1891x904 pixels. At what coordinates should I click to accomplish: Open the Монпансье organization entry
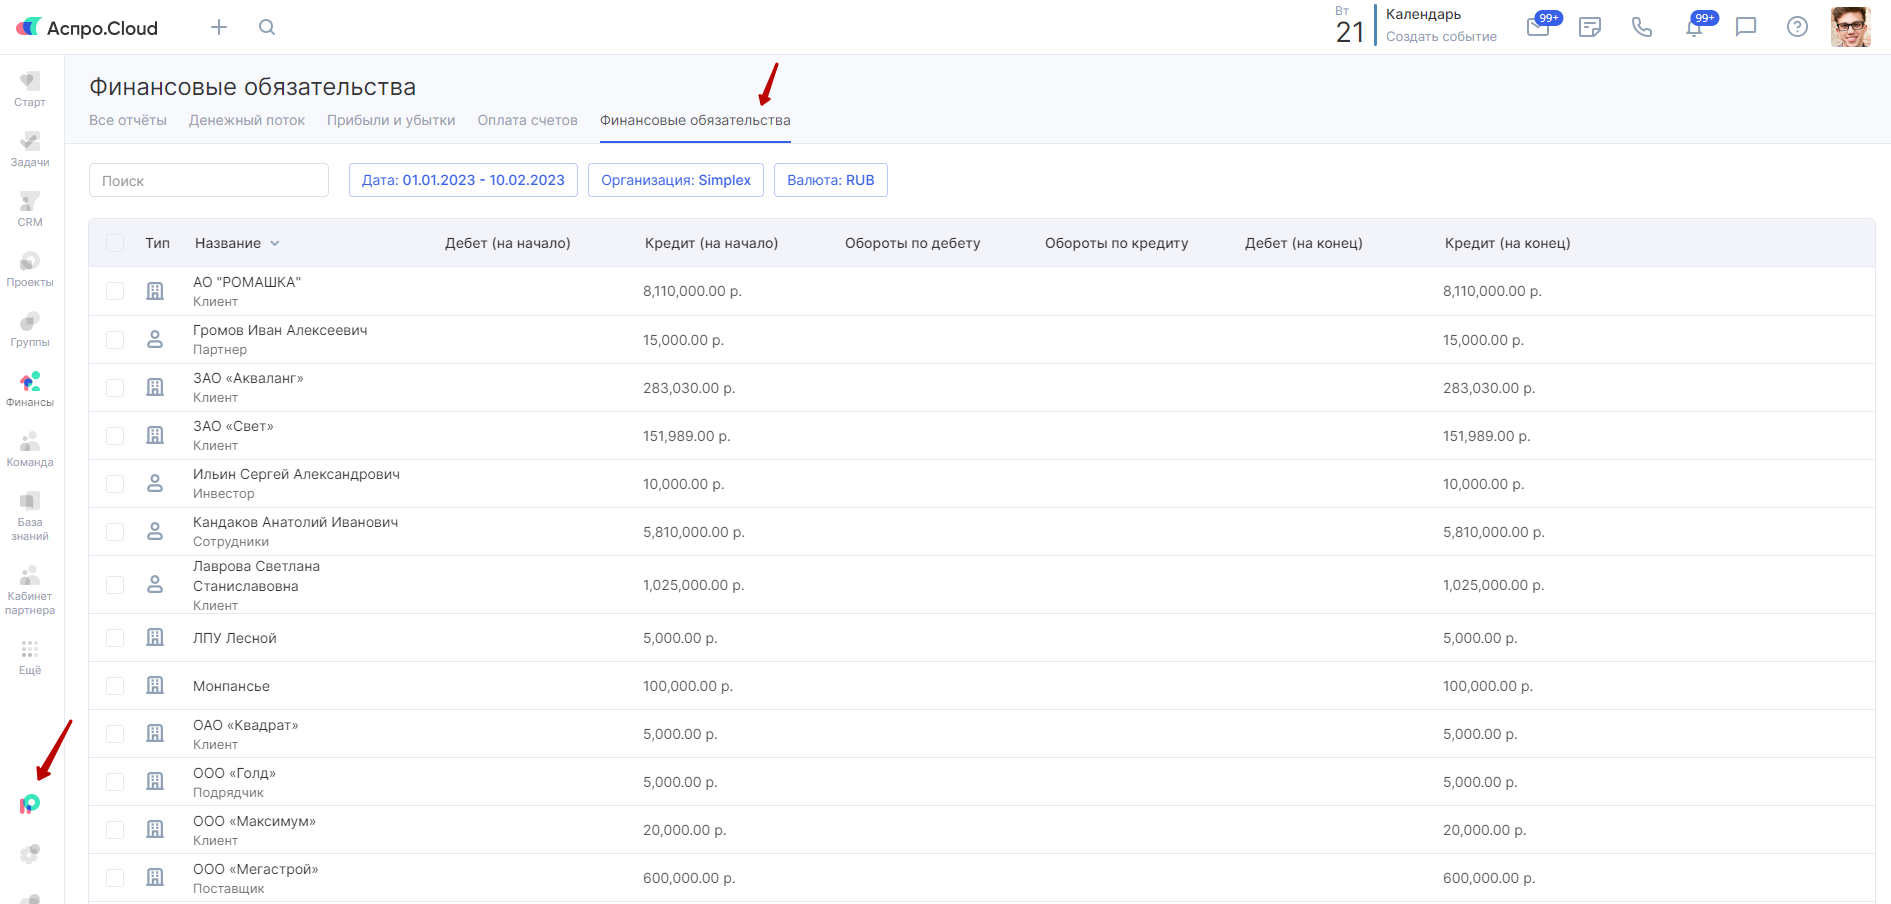[231, 686]
